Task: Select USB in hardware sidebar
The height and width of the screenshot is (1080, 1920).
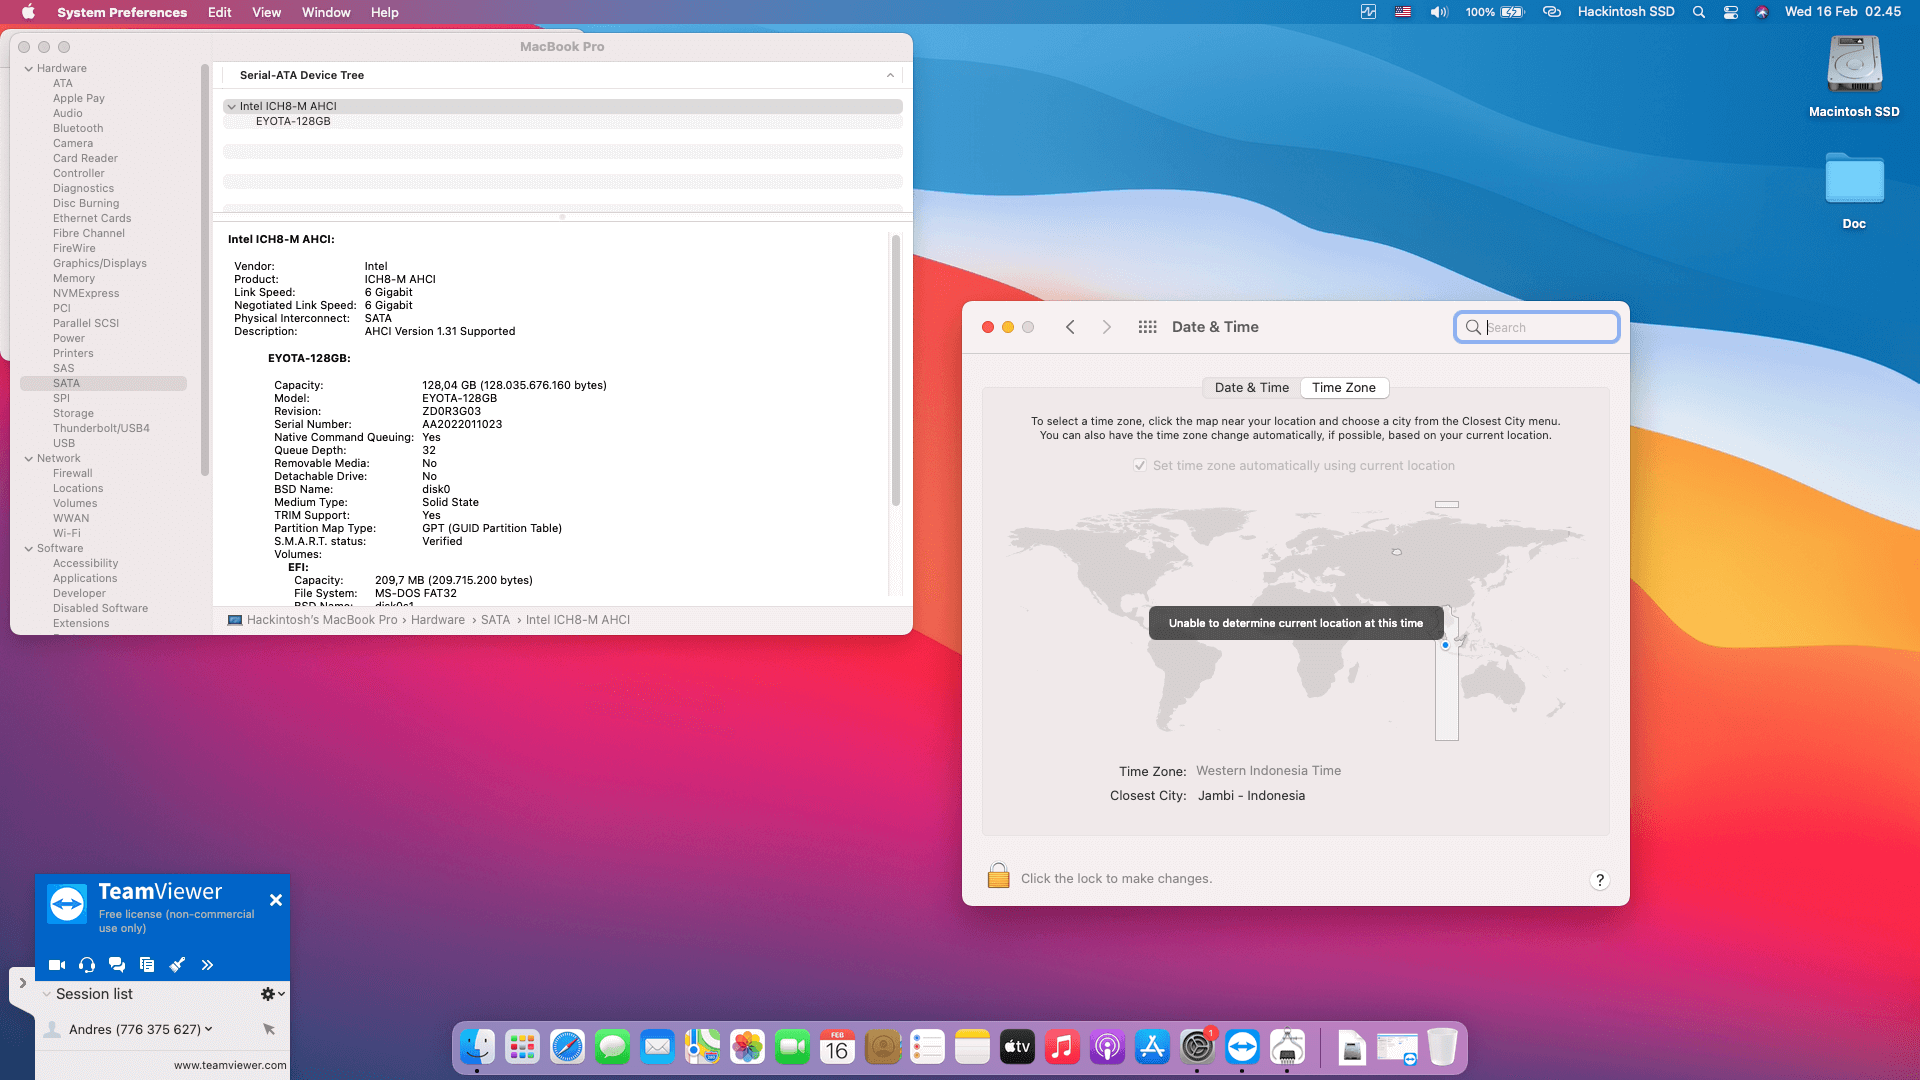Action: pos(64,444)
